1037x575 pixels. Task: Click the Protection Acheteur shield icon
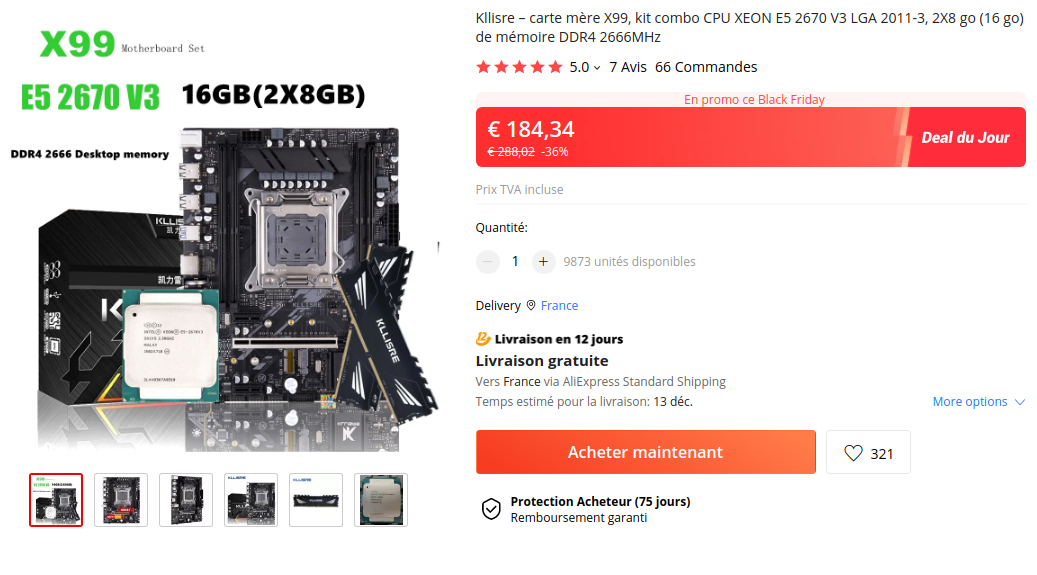click(491, 509)
